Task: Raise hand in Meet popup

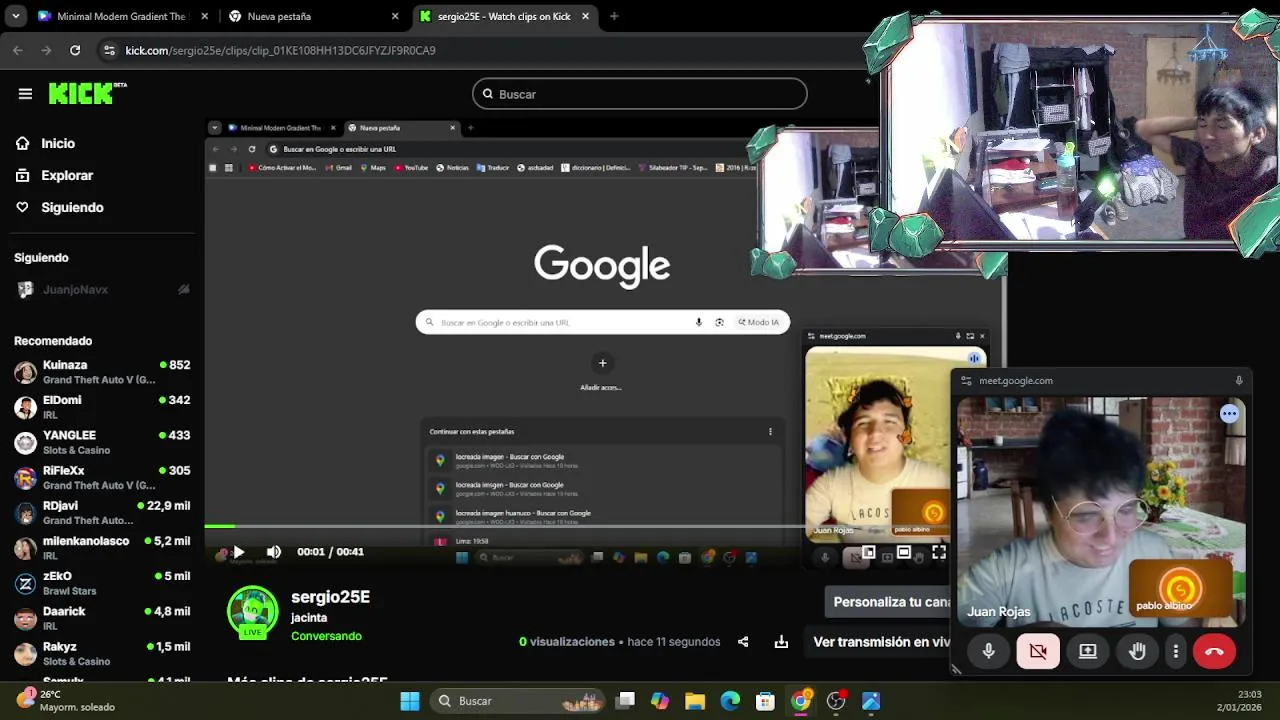Action: click(1137, 651)
